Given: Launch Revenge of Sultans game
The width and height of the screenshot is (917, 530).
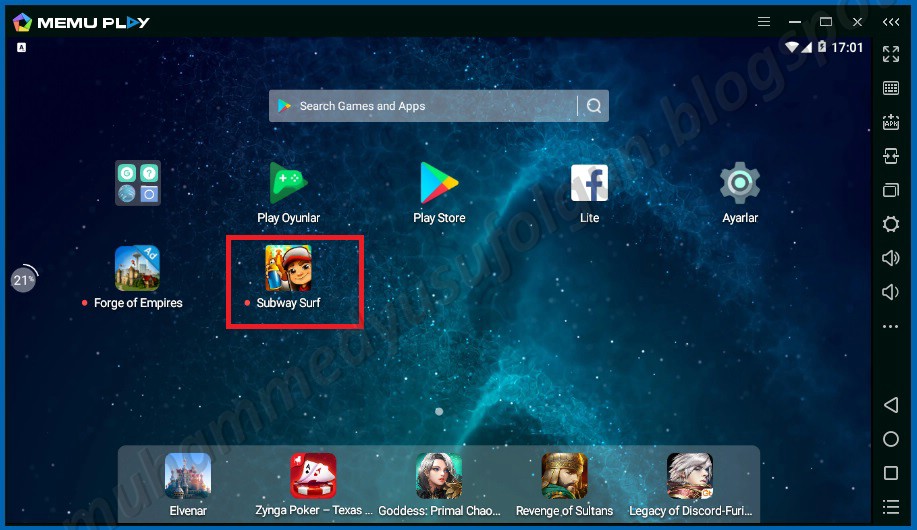Looking at the screenshot, I should coord(564,476).
